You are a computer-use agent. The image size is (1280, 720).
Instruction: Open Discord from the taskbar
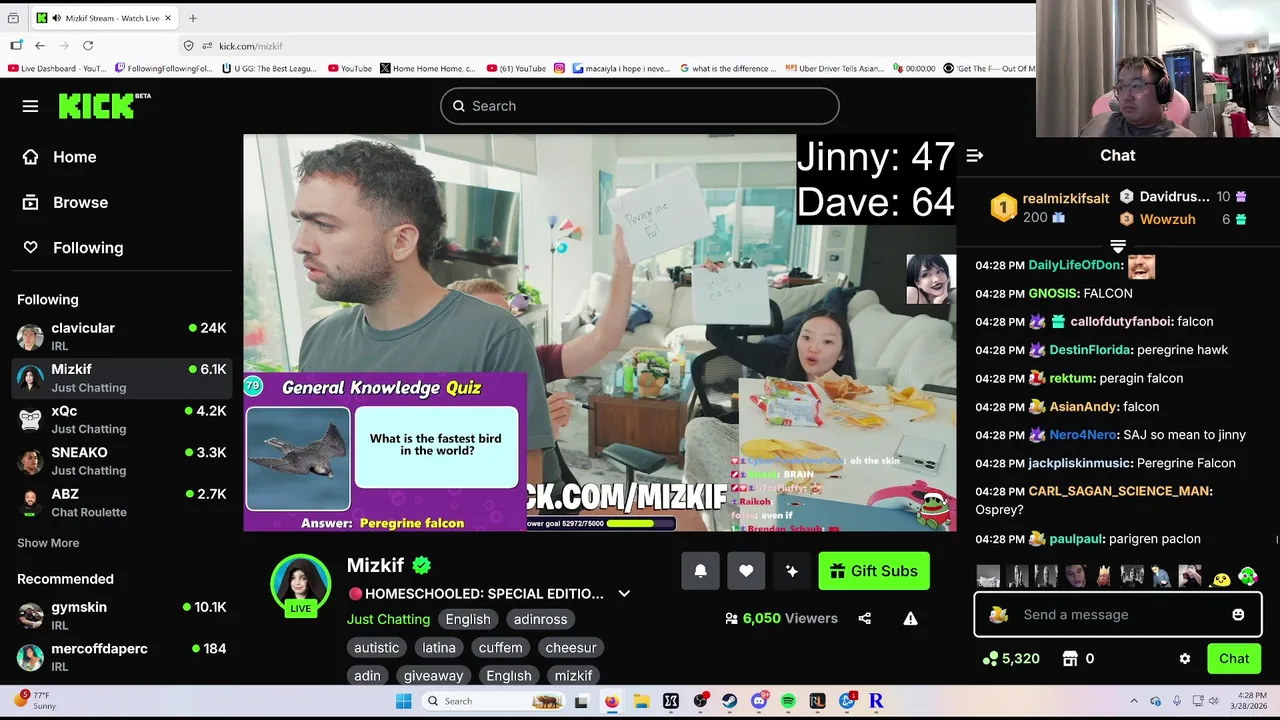click(x=759, y=701)
